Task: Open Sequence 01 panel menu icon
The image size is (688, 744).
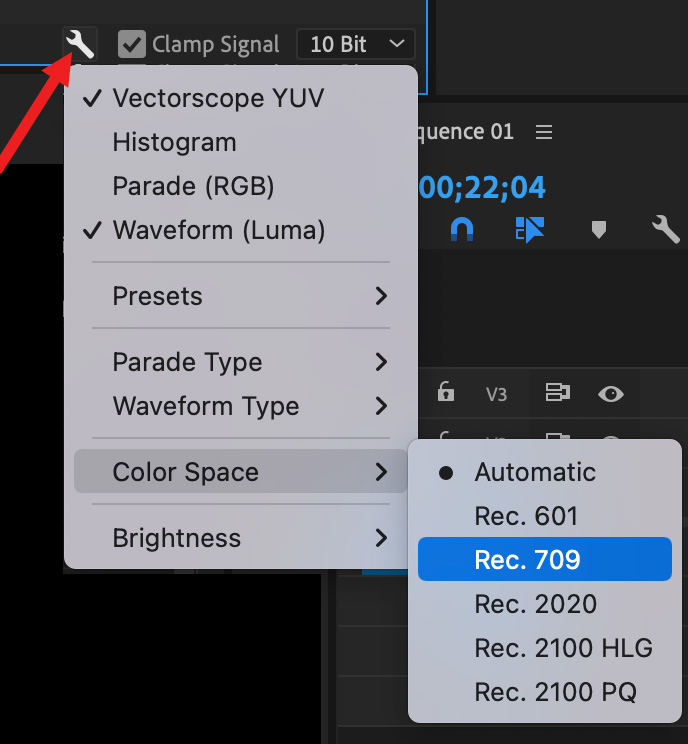Action: coord(544,132)
